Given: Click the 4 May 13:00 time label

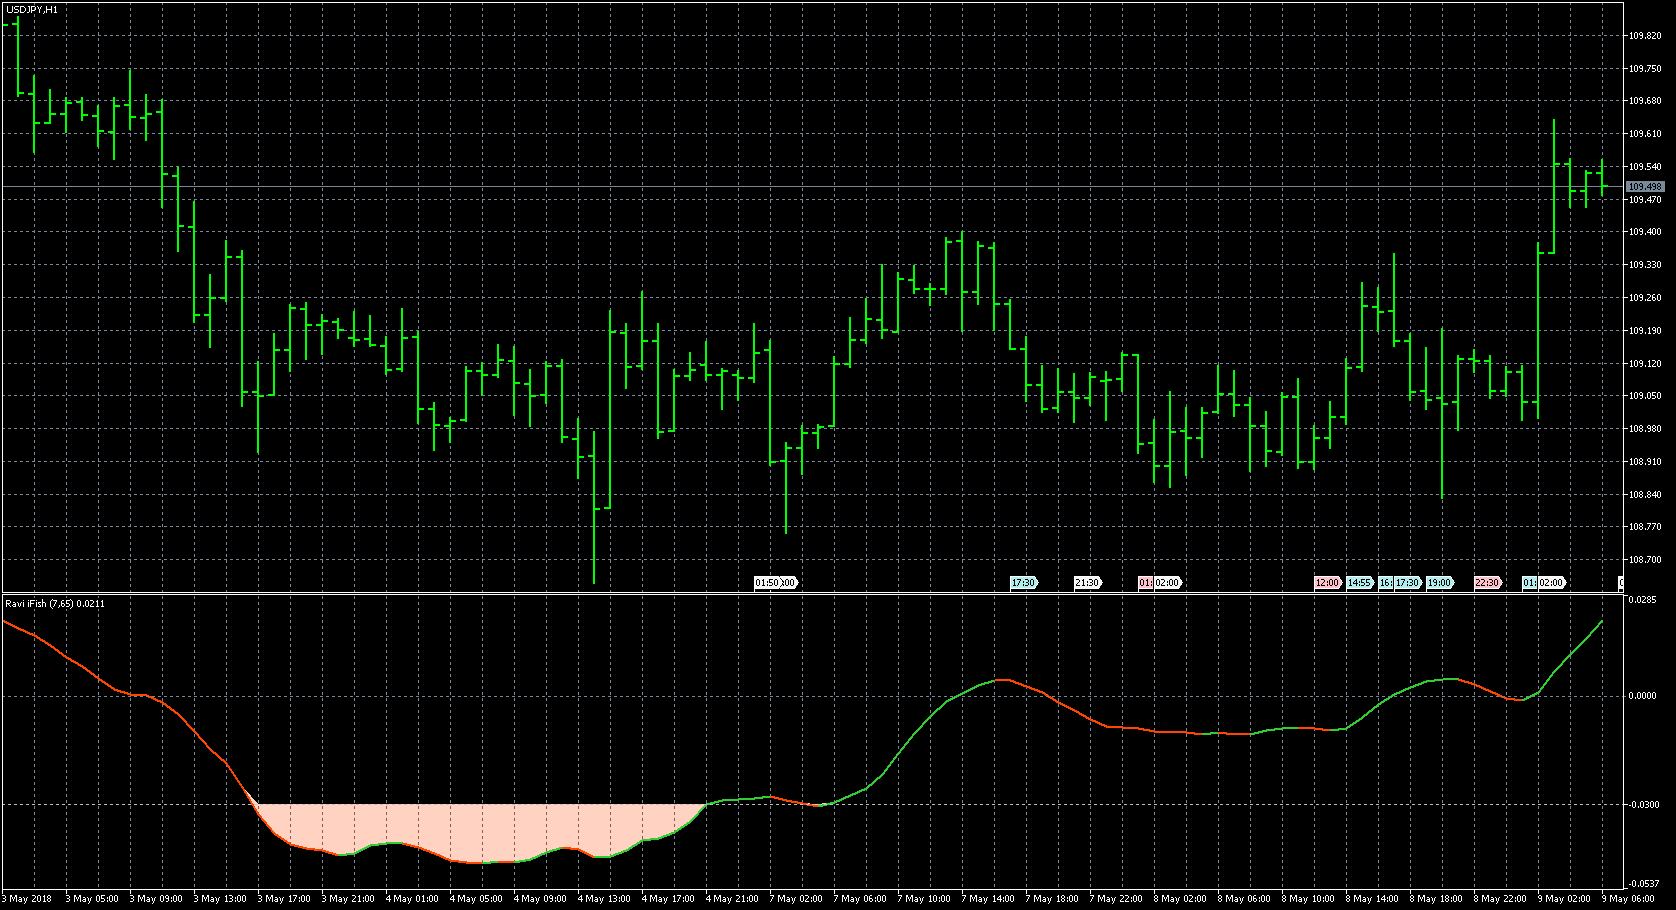Looking at the screenshot, I should point(606,899).
